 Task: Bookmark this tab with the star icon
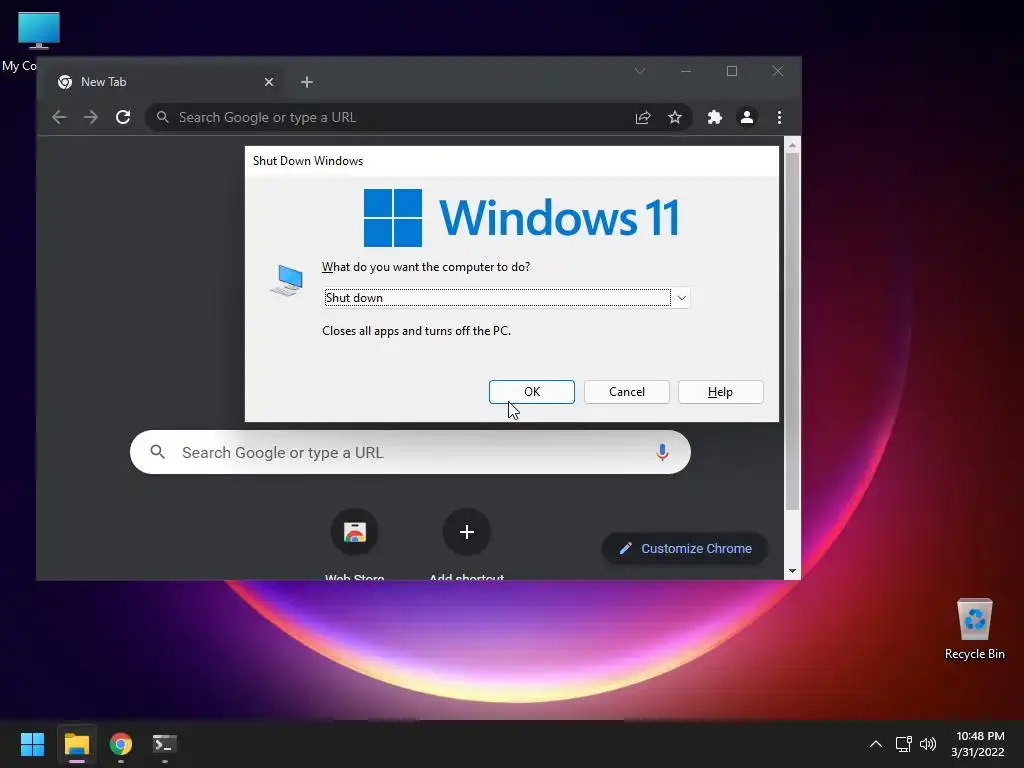(x=675, y=118)
